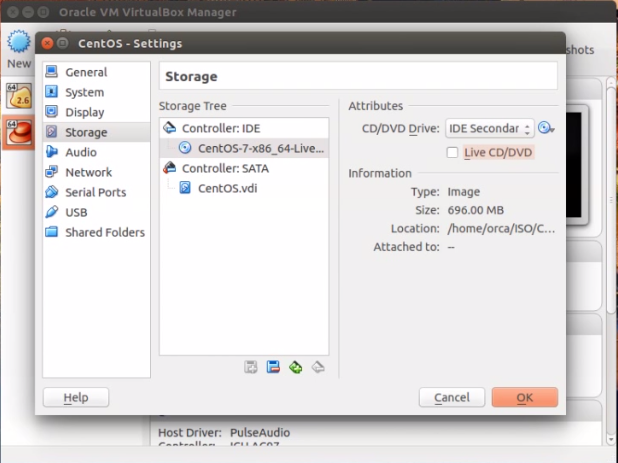
Task: Cancel the settings dialog
Action: click(452, 397)
